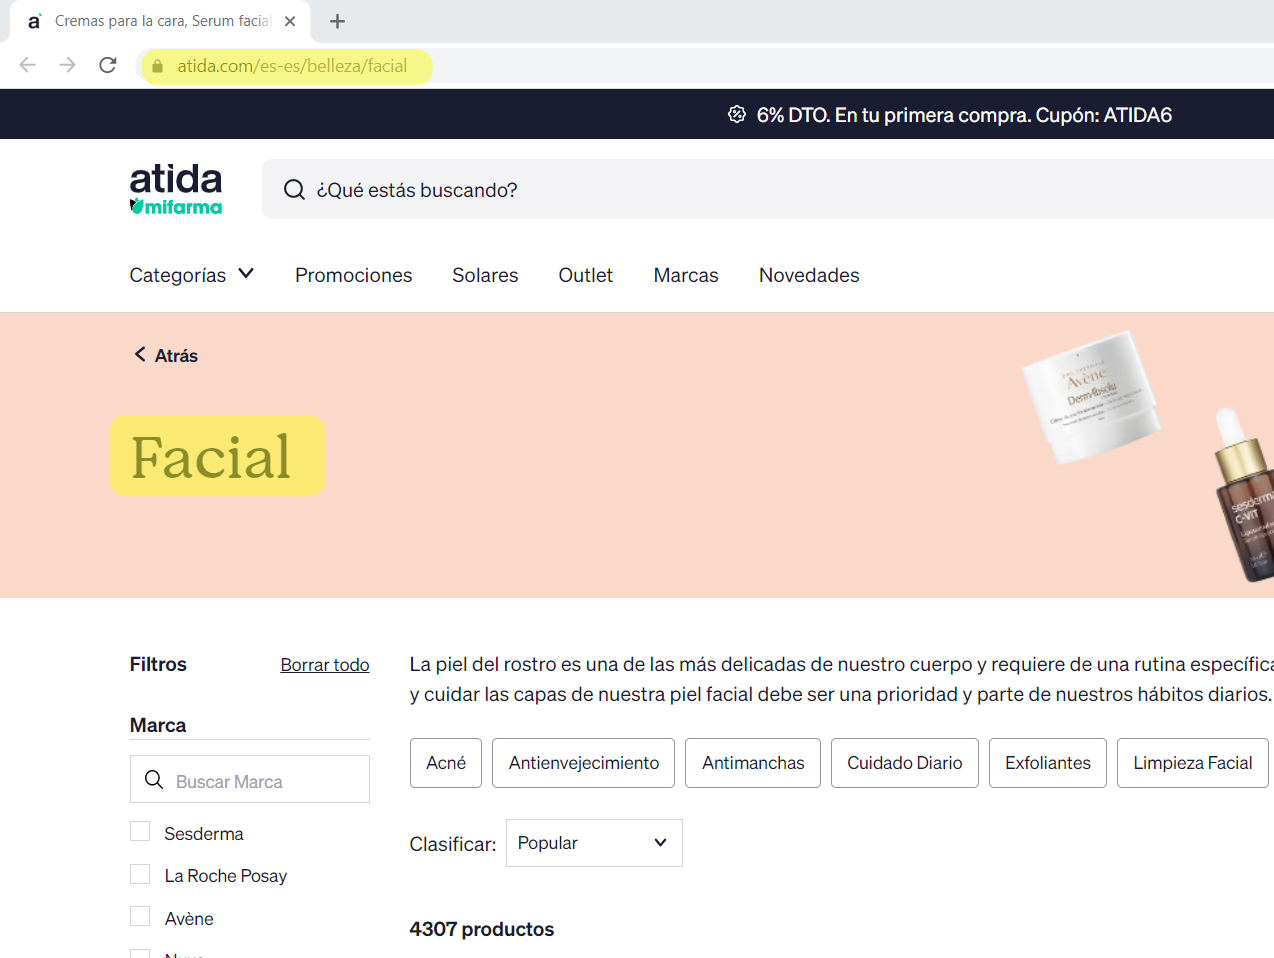Click the discount badge icon in promo banner
1274x958 pixels.
pyautogui.click(x=737, y=114)
